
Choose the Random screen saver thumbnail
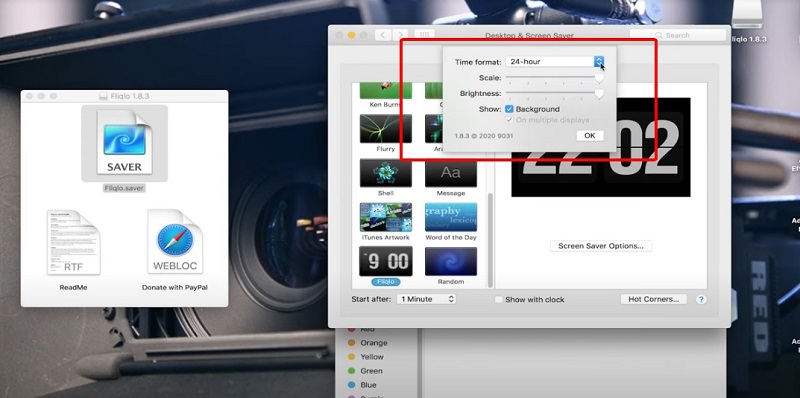[451, 261]
